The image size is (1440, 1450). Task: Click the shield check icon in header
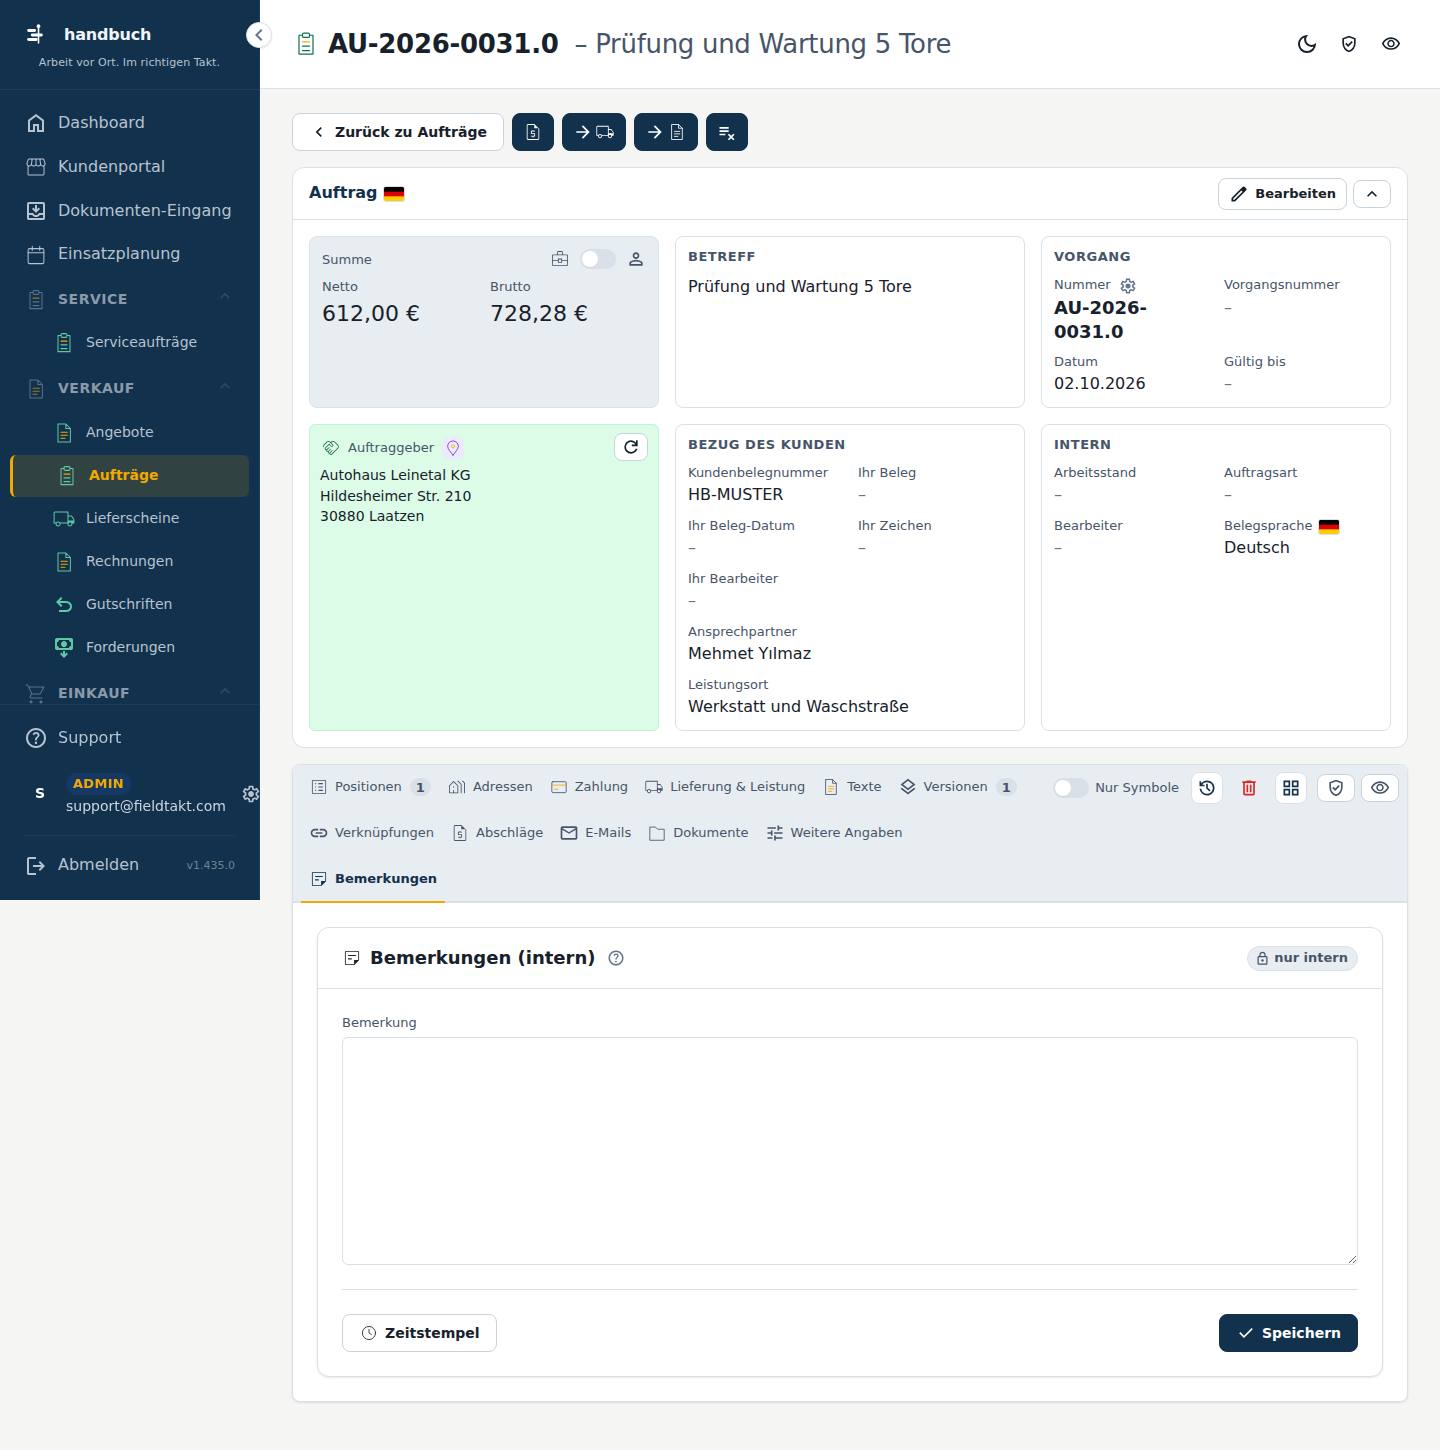click(x=1349, y=44)
